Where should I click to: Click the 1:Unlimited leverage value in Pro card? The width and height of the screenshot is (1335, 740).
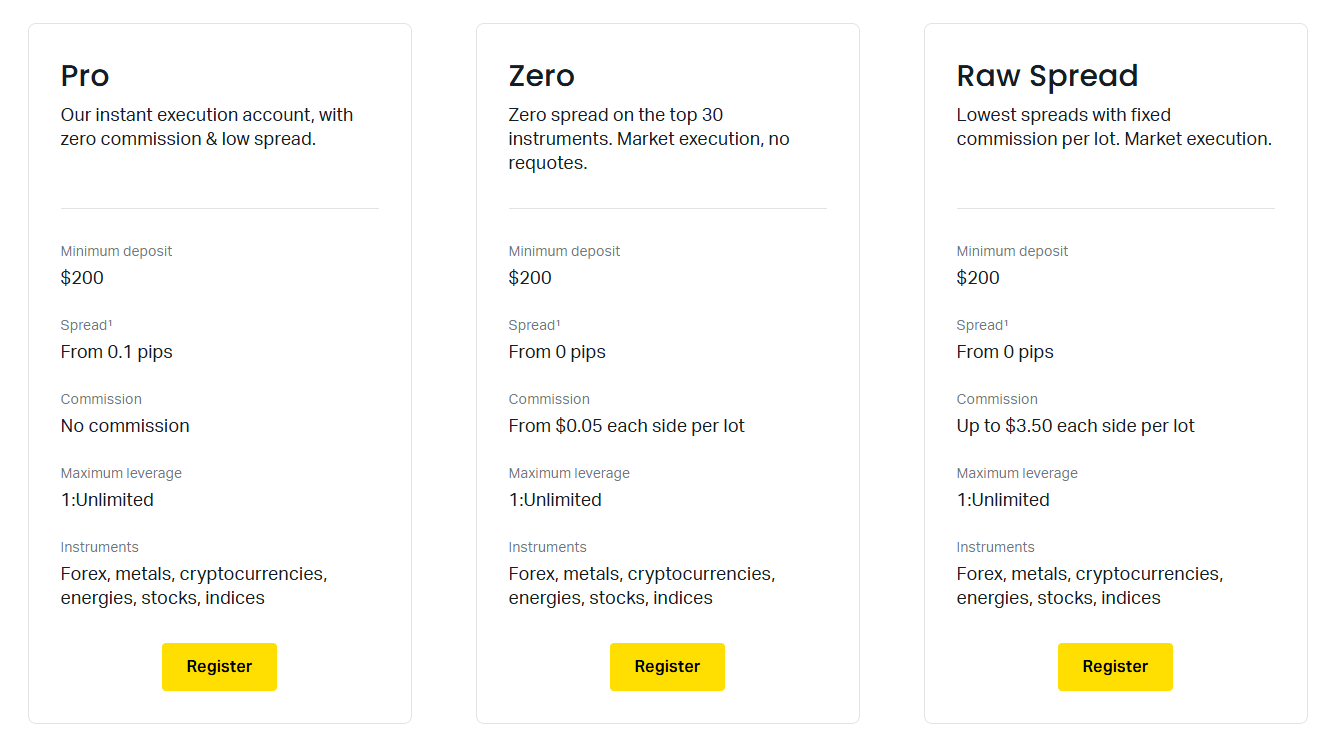pos(107,500)
